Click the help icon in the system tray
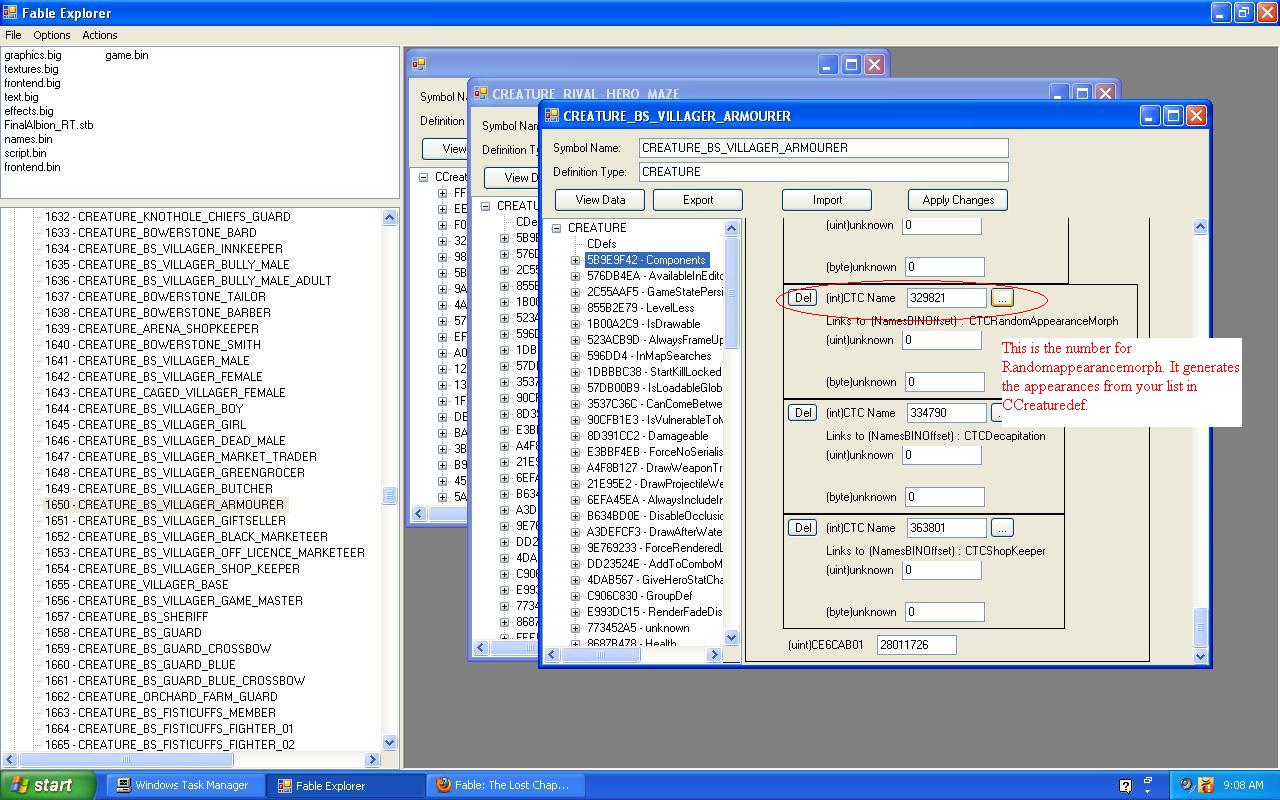1280x800 pixels. pos(1125,785)
